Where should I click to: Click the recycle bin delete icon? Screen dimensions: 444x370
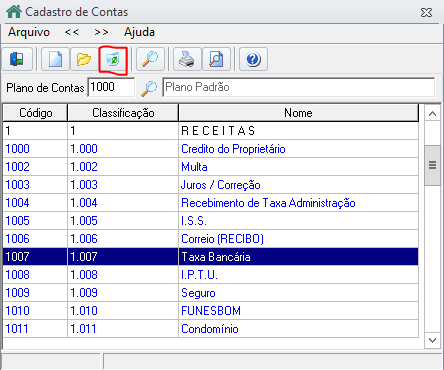tap(113, 60)
